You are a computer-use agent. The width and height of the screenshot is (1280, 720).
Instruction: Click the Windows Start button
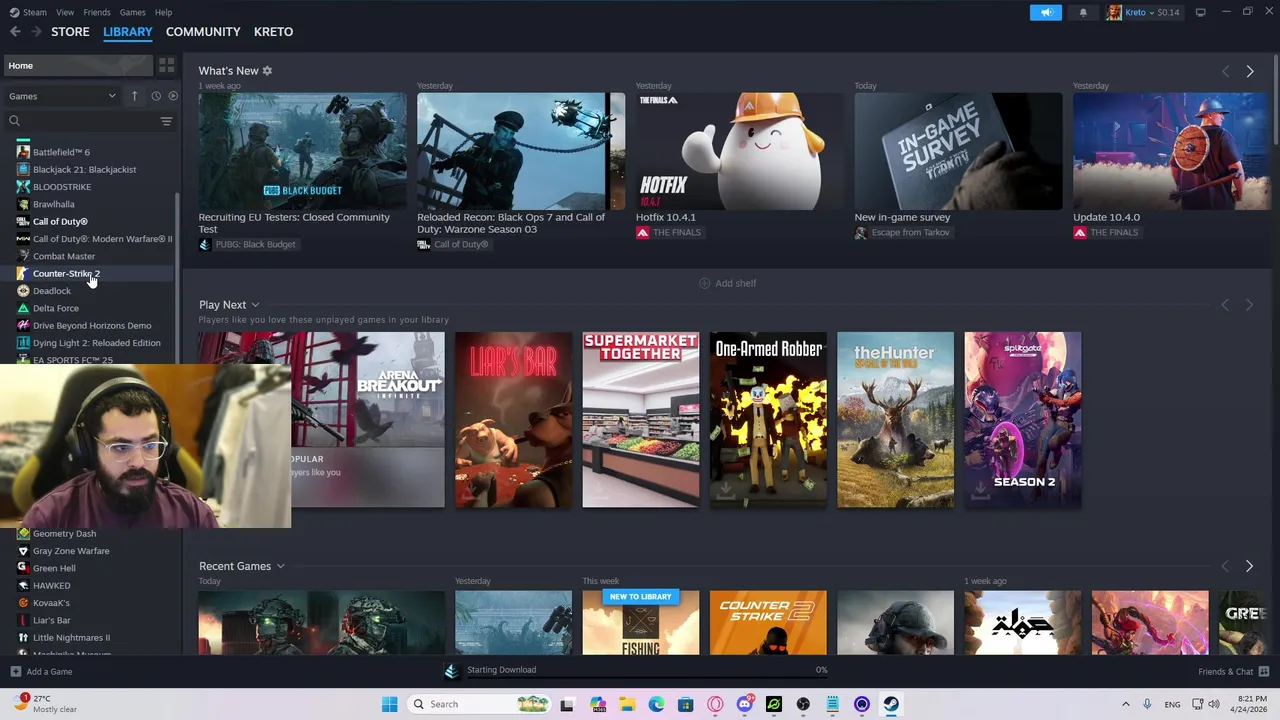click(390, 704)
